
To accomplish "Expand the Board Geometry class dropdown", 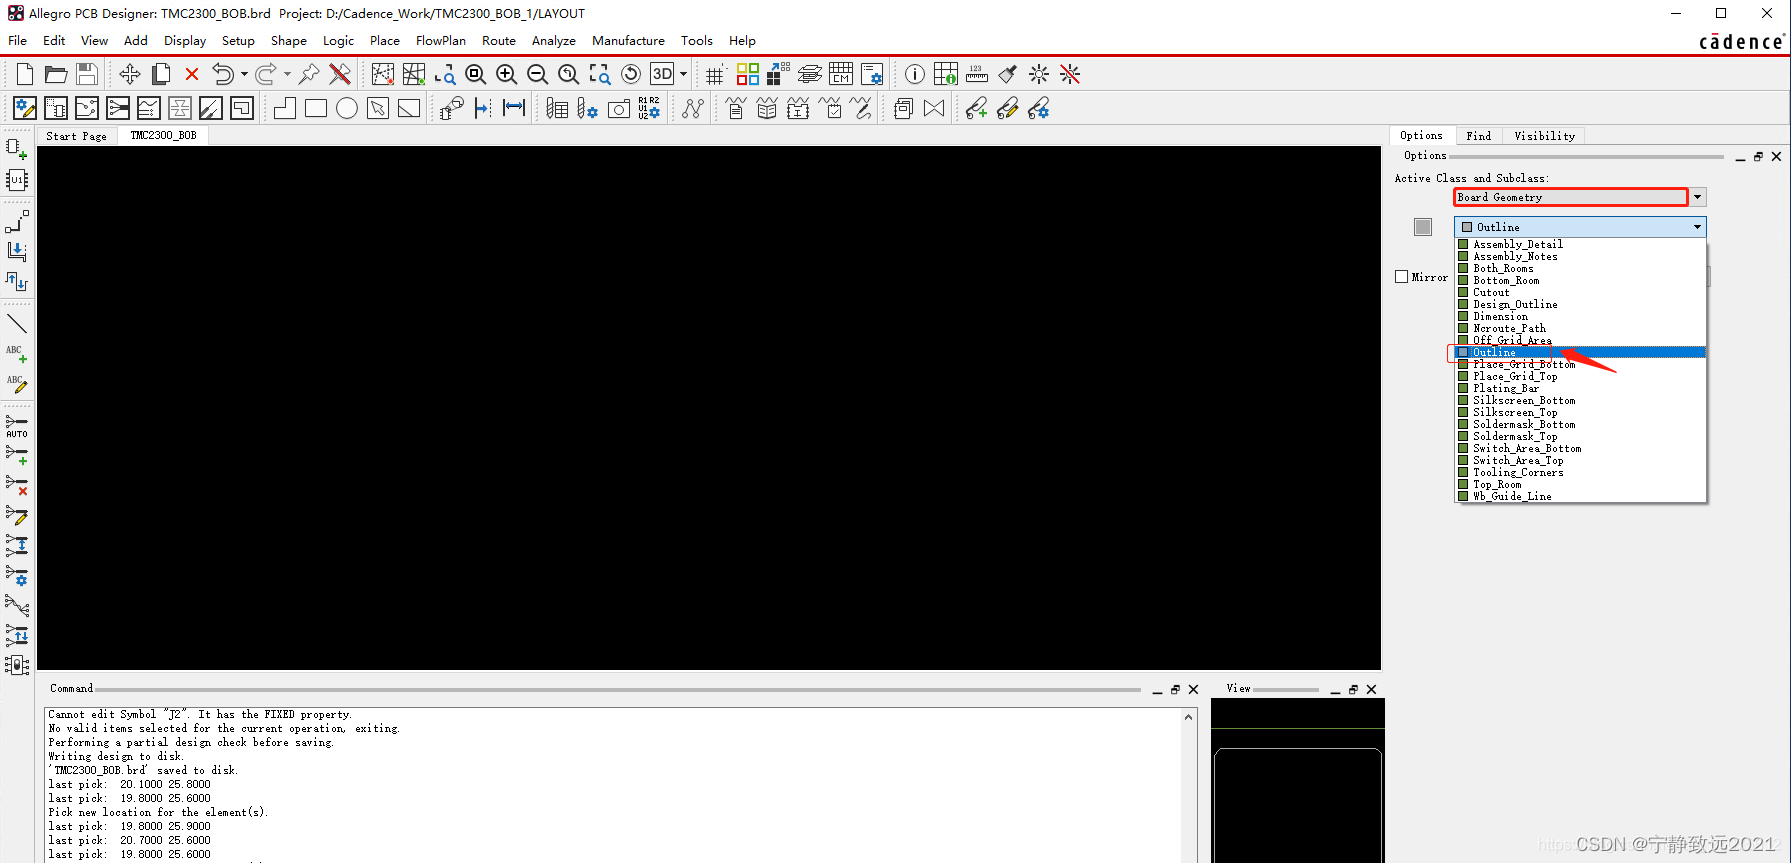I will pos(1697,197).
